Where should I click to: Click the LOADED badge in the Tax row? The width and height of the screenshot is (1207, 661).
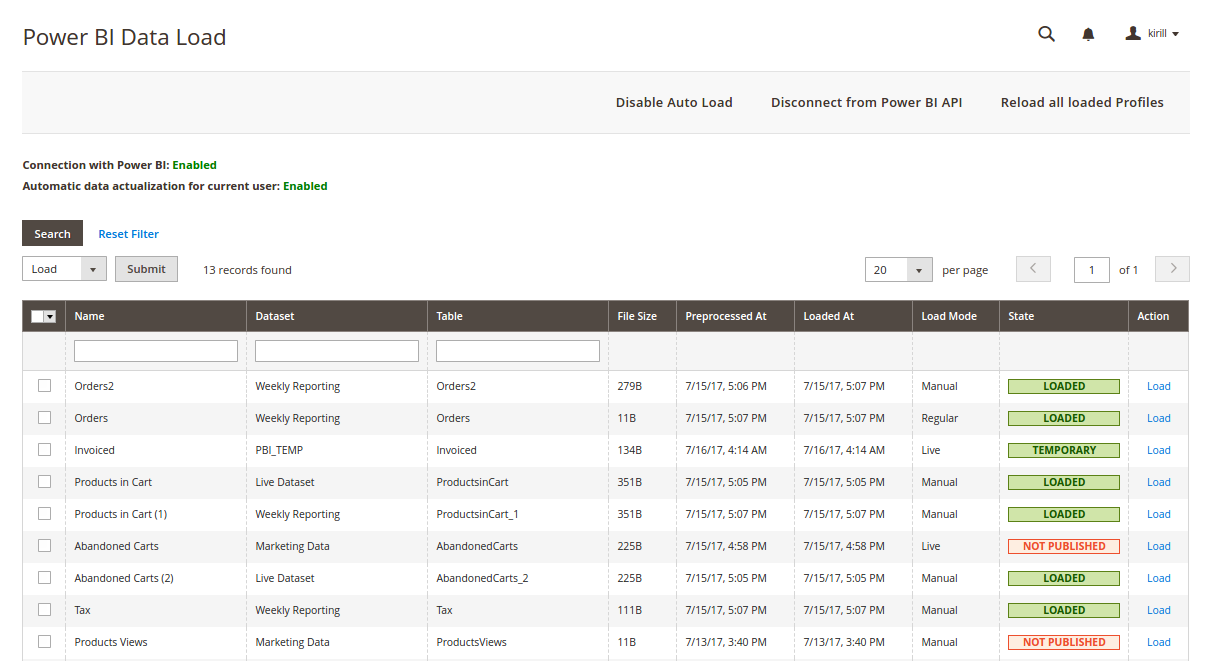click(1064, 610)
